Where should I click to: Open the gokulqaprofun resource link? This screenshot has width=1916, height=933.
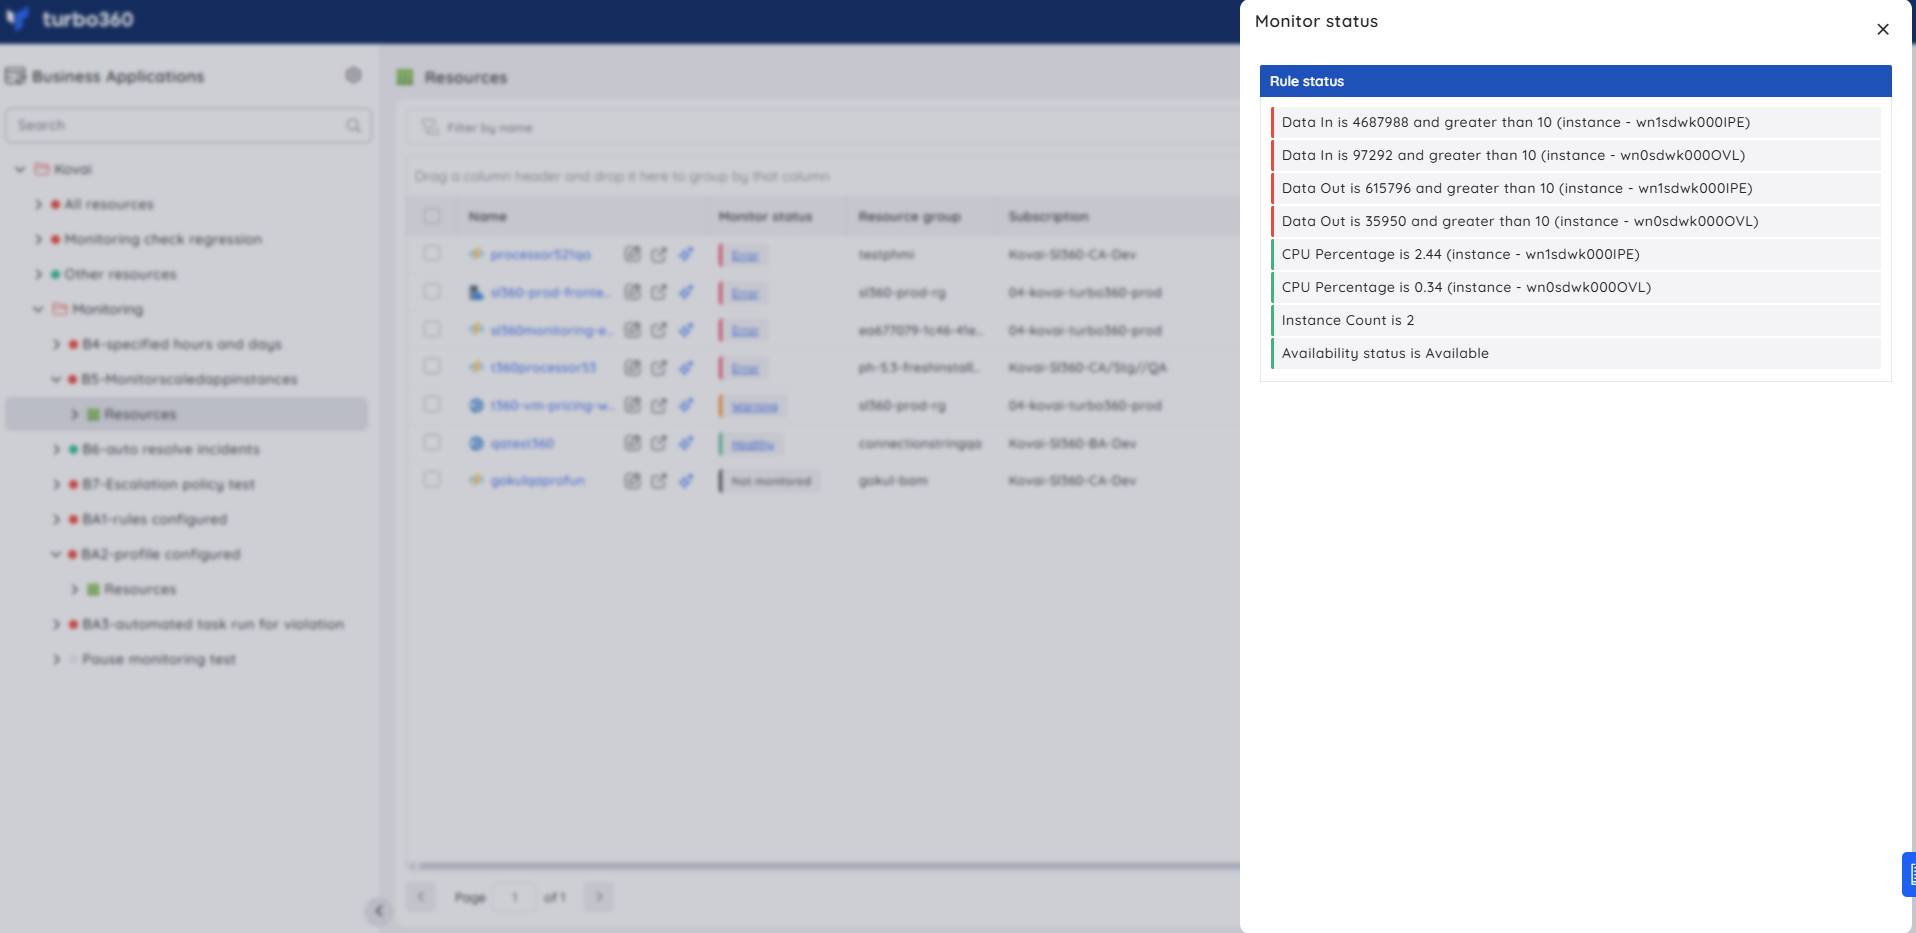tap(537, 480)
